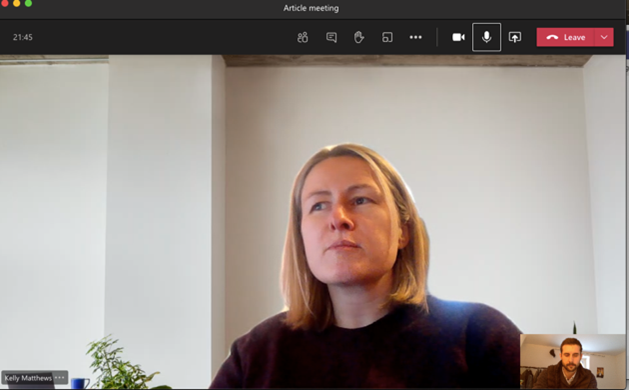The height and width of the screenshot is (390, 629).
Task: Show the participants panel
Action: 302,37
